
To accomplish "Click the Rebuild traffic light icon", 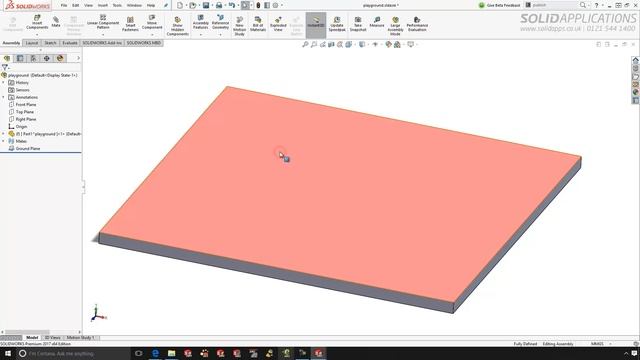I will tap(258, 5).
